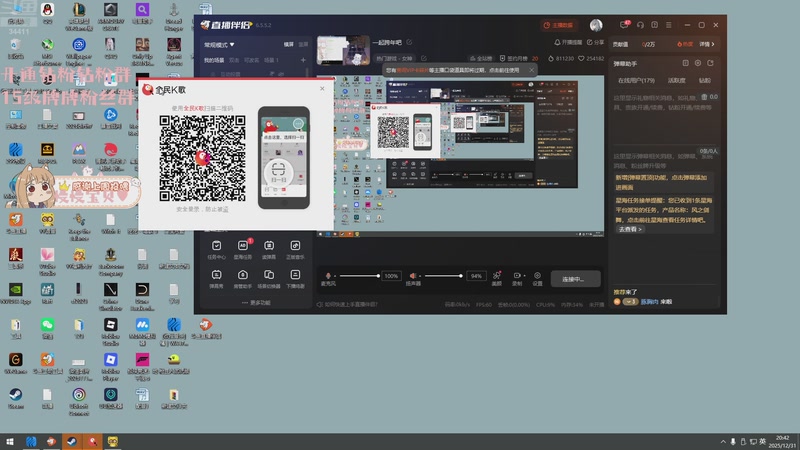The width and height of the screenshot is (800, 450).
Task: Show hidden tray icons chevron
Action: click(x=722, y=441)
